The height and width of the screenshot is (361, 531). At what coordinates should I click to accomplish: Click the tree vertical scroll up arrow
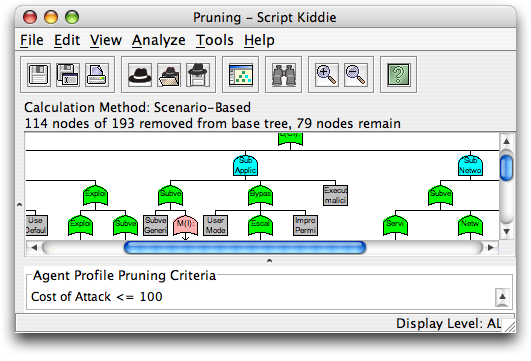click(x=507, y=141)
